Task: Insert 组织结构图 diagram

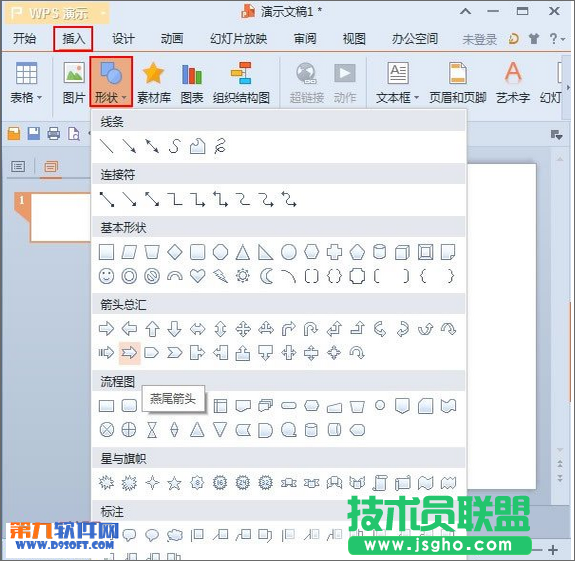Action: (241, 83)
